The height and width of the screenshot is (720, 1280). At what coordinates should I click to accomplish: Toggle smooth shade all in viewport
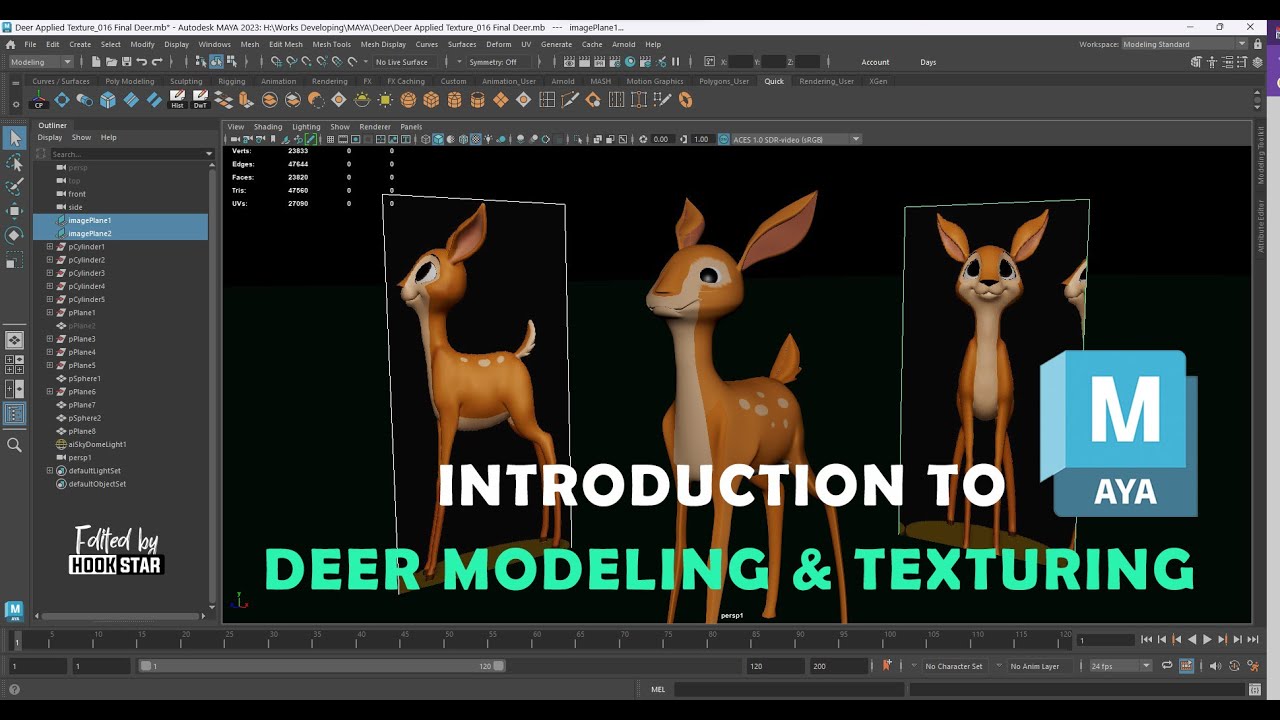click(x=439, y=139)
